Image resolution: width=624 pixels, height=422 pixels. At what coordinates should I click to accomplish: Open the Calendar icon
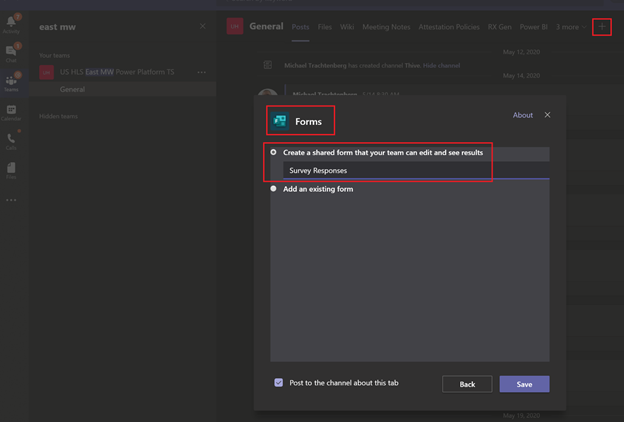tap(11, 112)
